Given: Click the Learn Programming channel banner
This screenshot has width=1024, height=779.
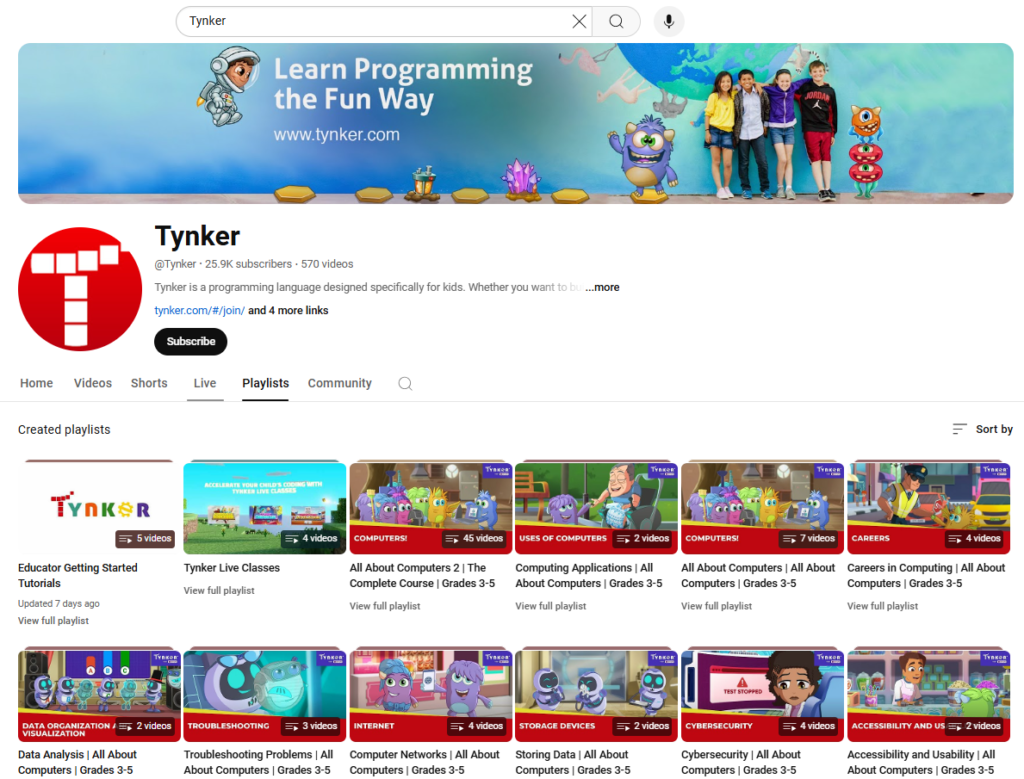Looking at the screenshot, I should coord(516,123).
